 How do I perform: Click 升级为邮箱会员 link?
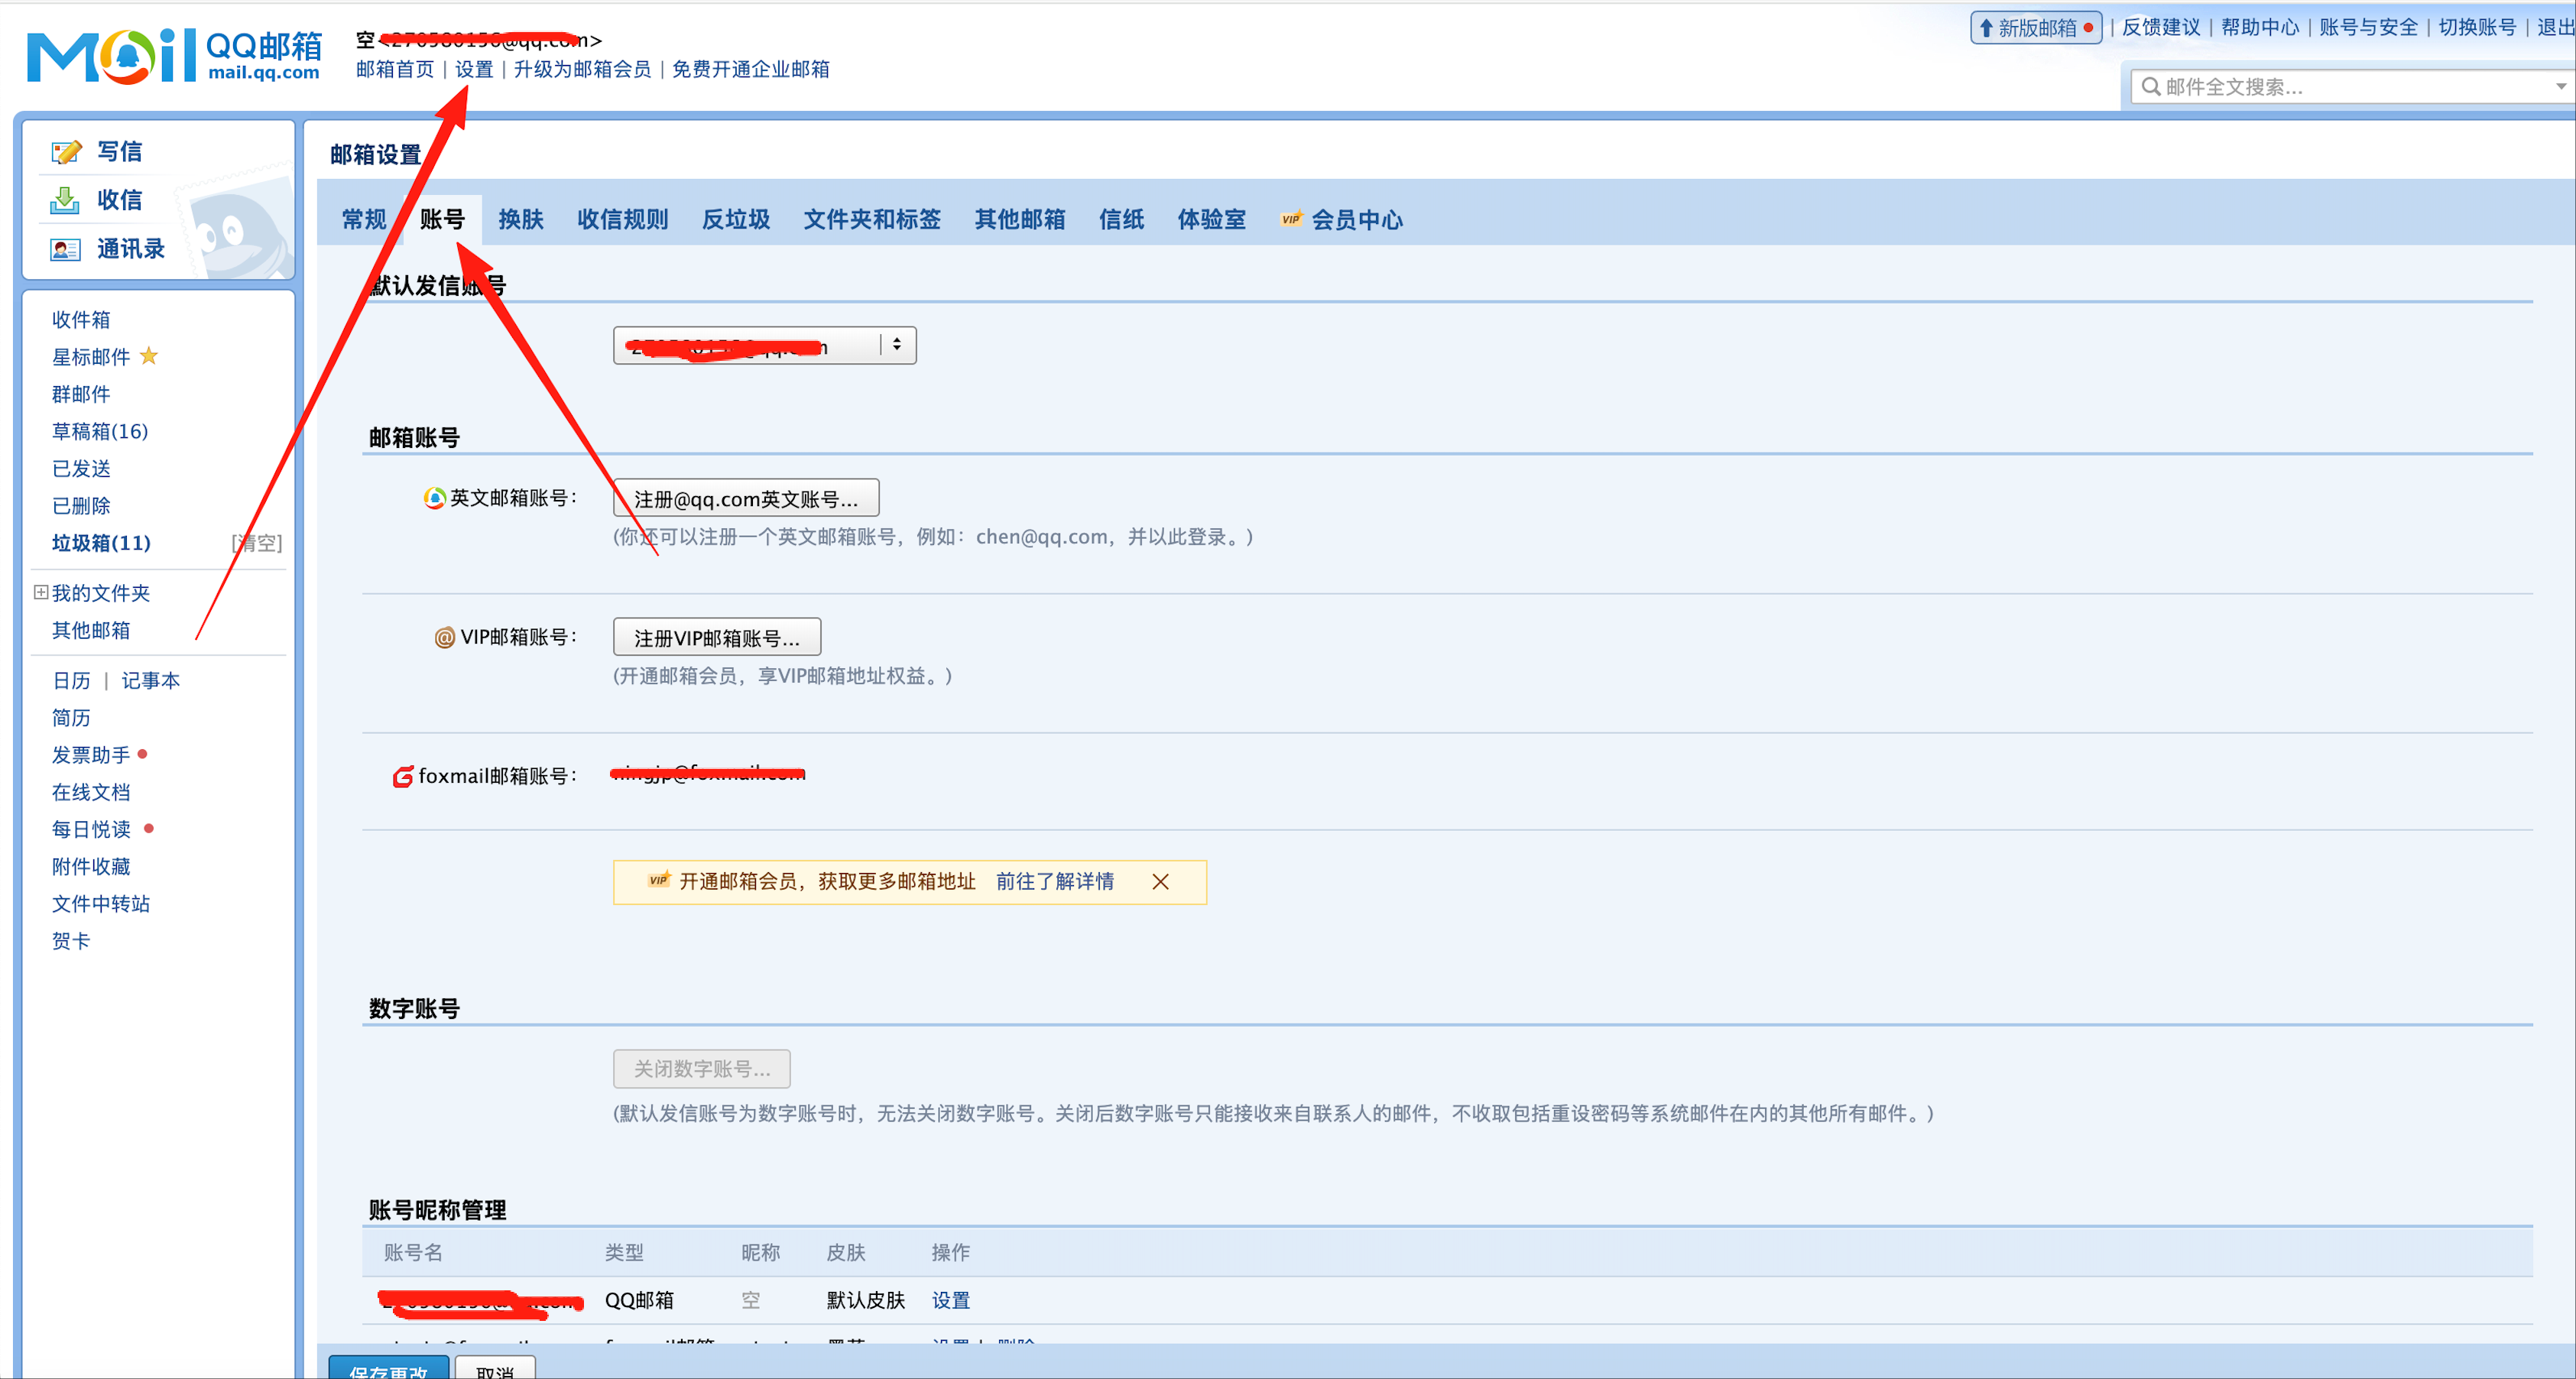click(x=582, y=69)
